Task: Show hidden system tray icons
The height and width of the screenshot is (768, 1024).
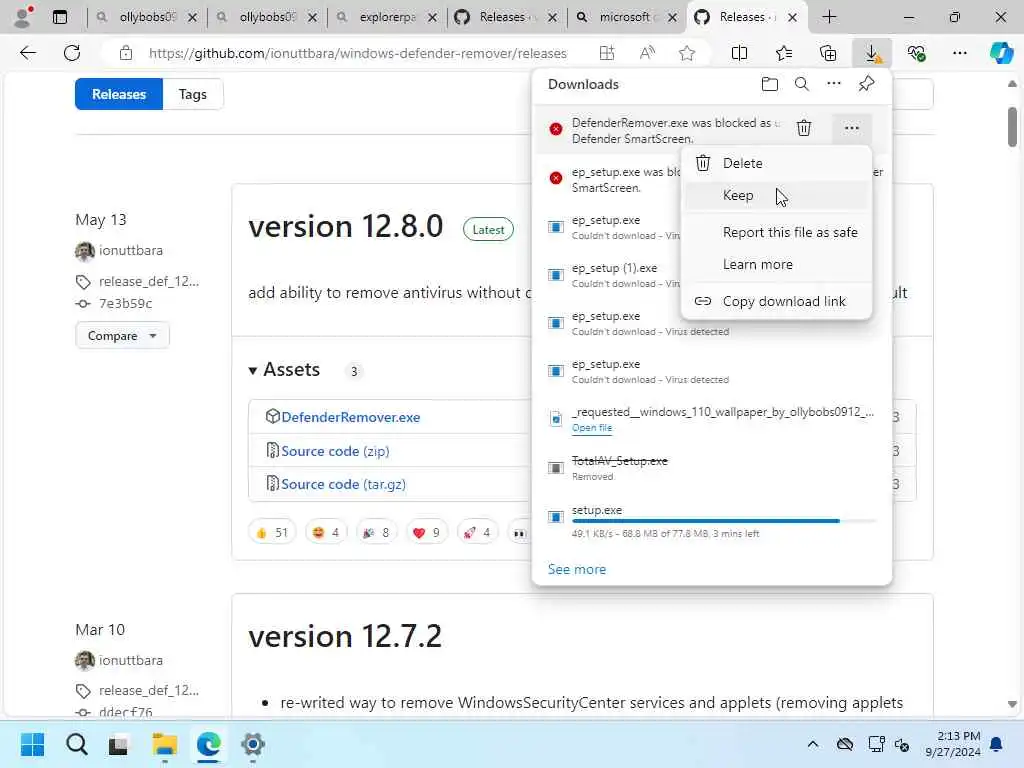Action: [x=812, y=744]
